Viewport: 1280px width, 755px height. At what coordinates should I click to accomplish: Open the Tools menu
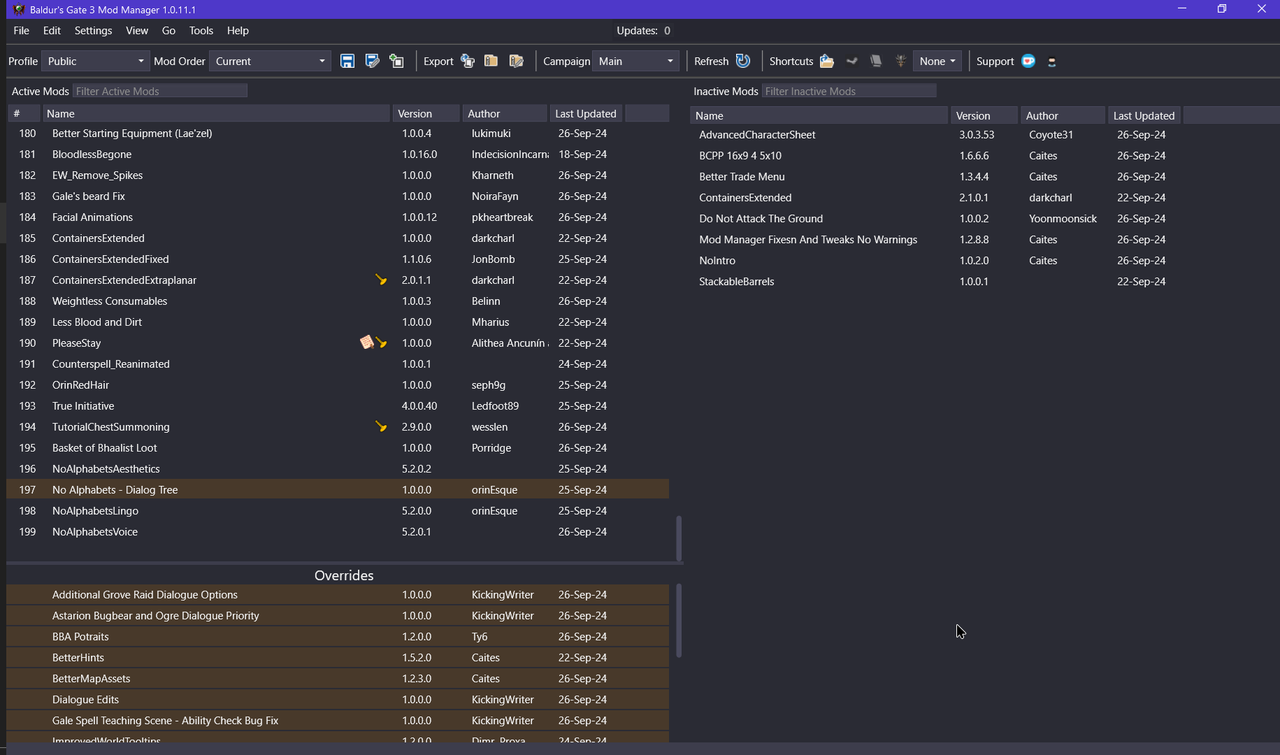tap(201, 31)
